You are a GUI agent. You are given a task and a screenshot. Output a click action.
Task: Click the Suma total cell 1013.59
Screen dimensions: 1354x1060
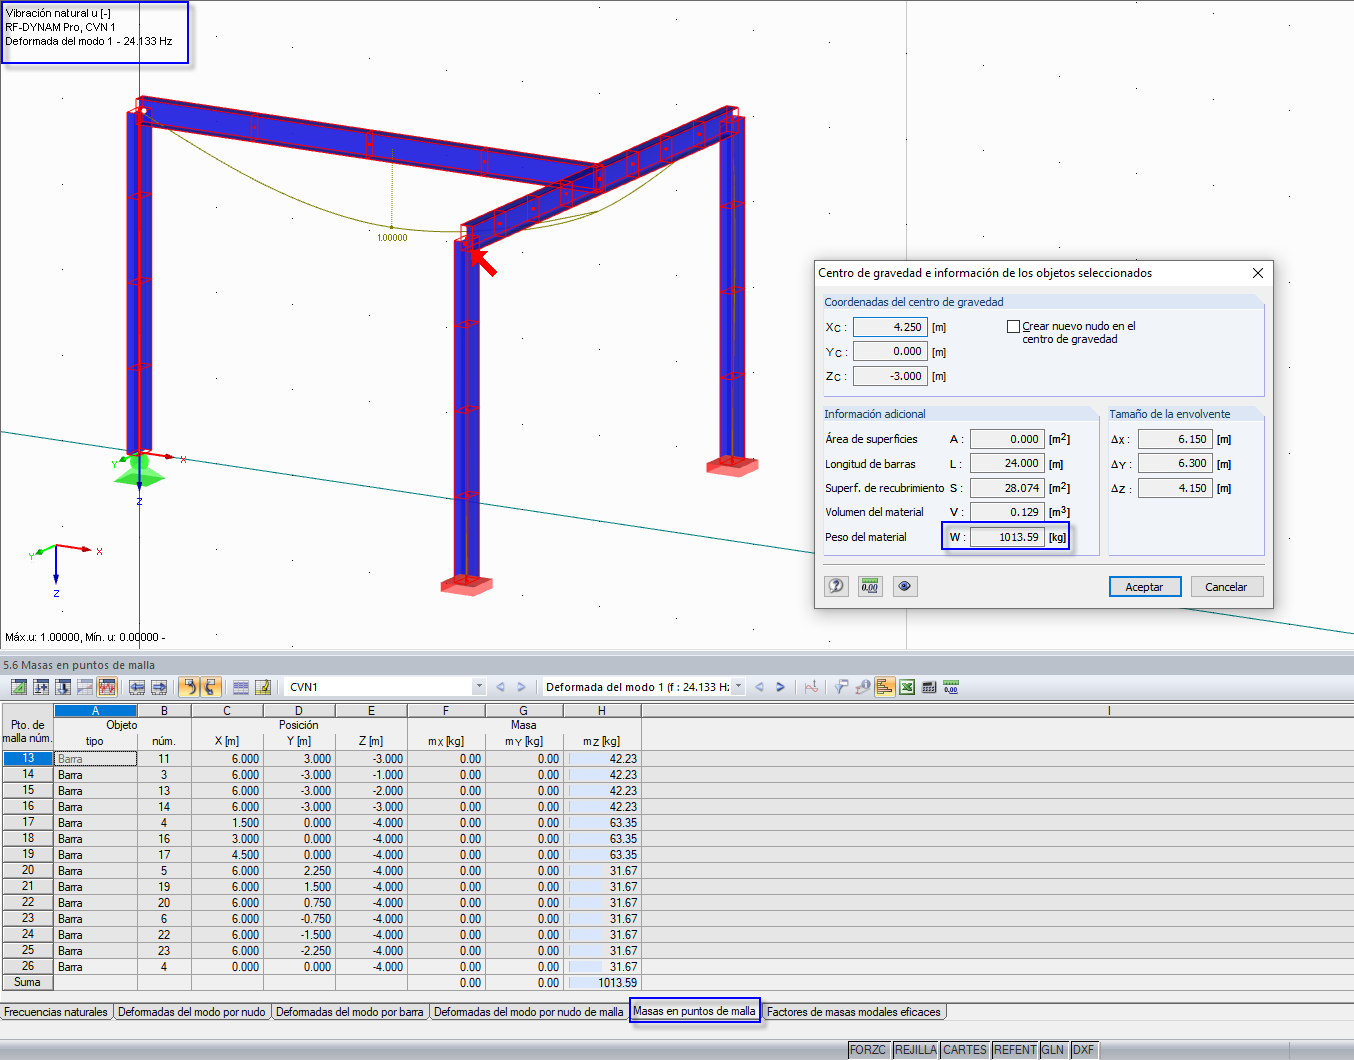pyautogui.click(x=602, y=983)
